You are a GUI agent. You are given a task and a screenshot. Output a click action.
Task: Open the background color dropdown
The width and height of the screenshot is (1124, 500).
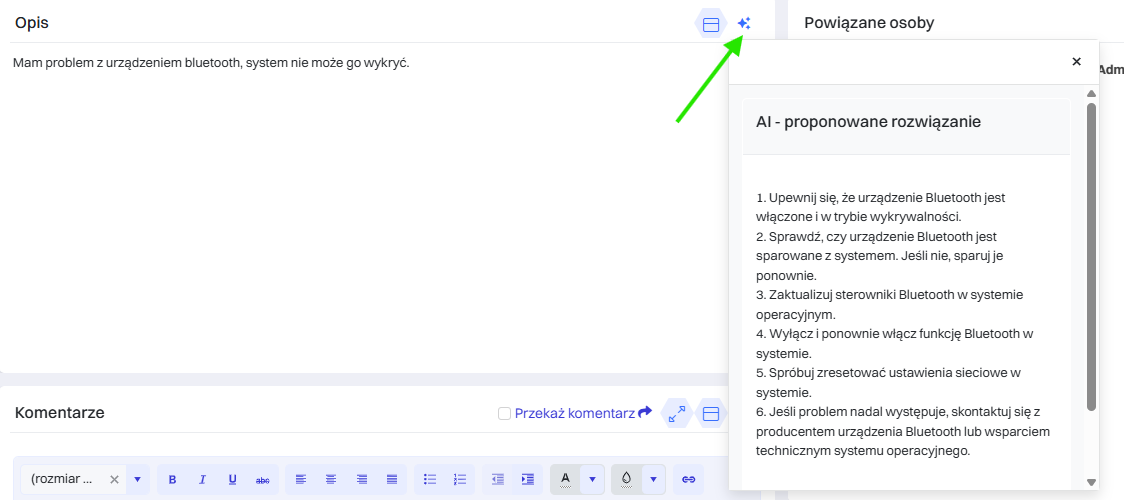[653, 480]
